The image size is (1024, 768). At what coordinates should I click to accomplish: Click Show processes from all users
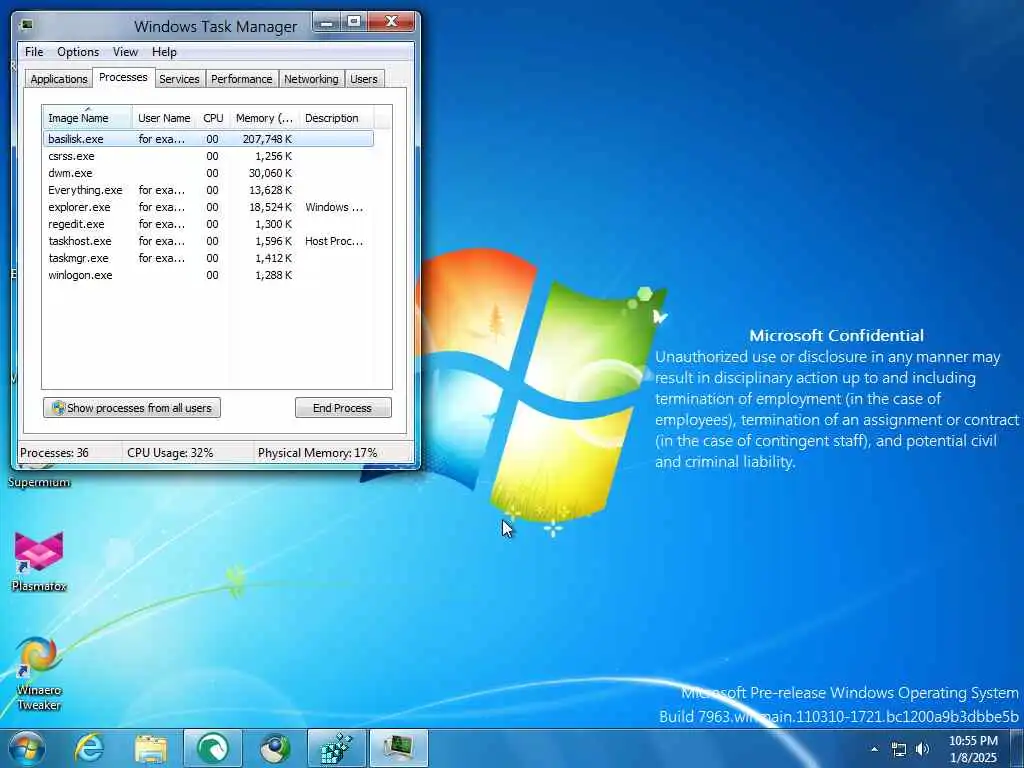point(132,408)
